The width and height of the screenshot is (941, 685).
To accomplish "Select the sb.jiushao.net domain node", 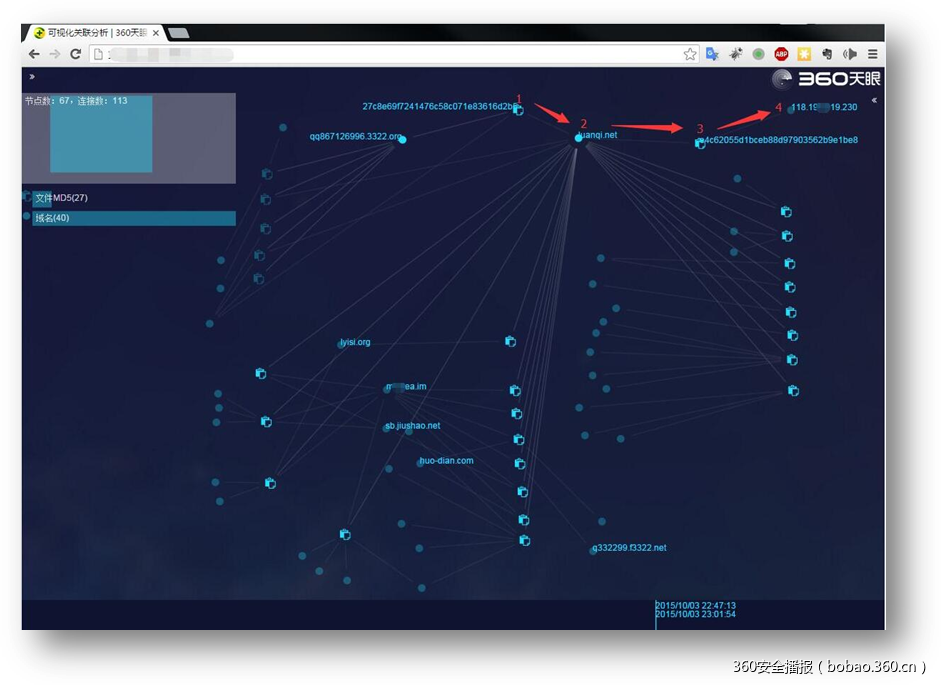I will pyautogui.click(x=388, y=427).
